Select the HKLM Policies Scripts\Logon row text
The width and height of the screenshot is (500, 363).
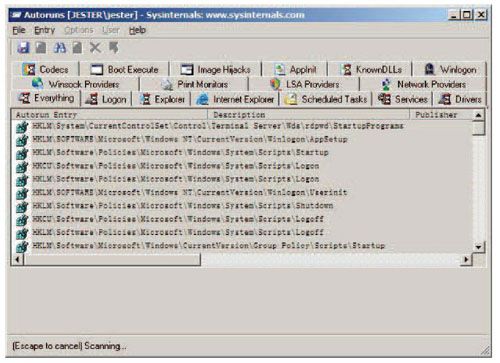pyautogui.click(x=176, y=179)
